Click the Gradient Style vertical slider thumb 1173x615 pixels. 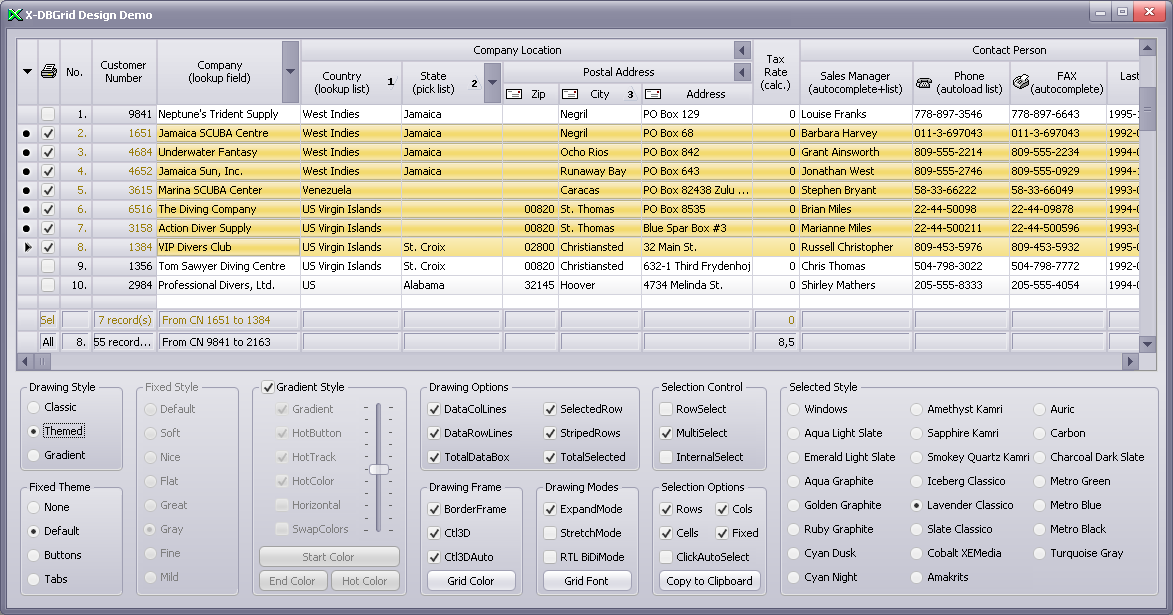378,469
